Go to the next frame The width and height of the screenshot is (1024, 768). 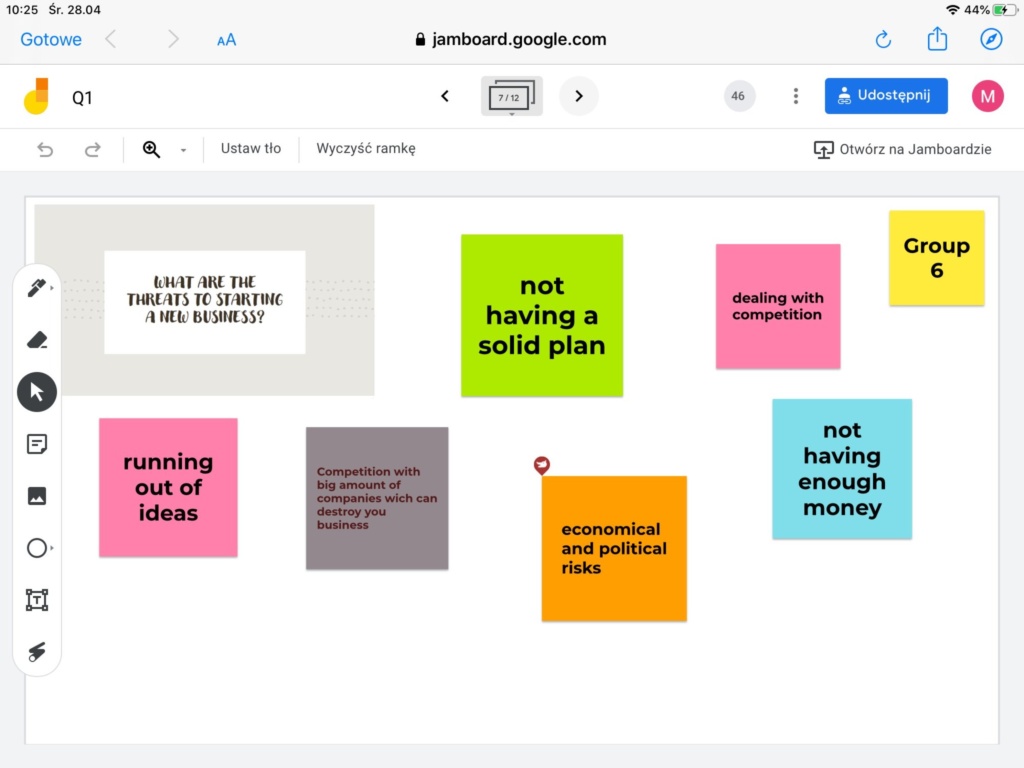coord(578,96)
